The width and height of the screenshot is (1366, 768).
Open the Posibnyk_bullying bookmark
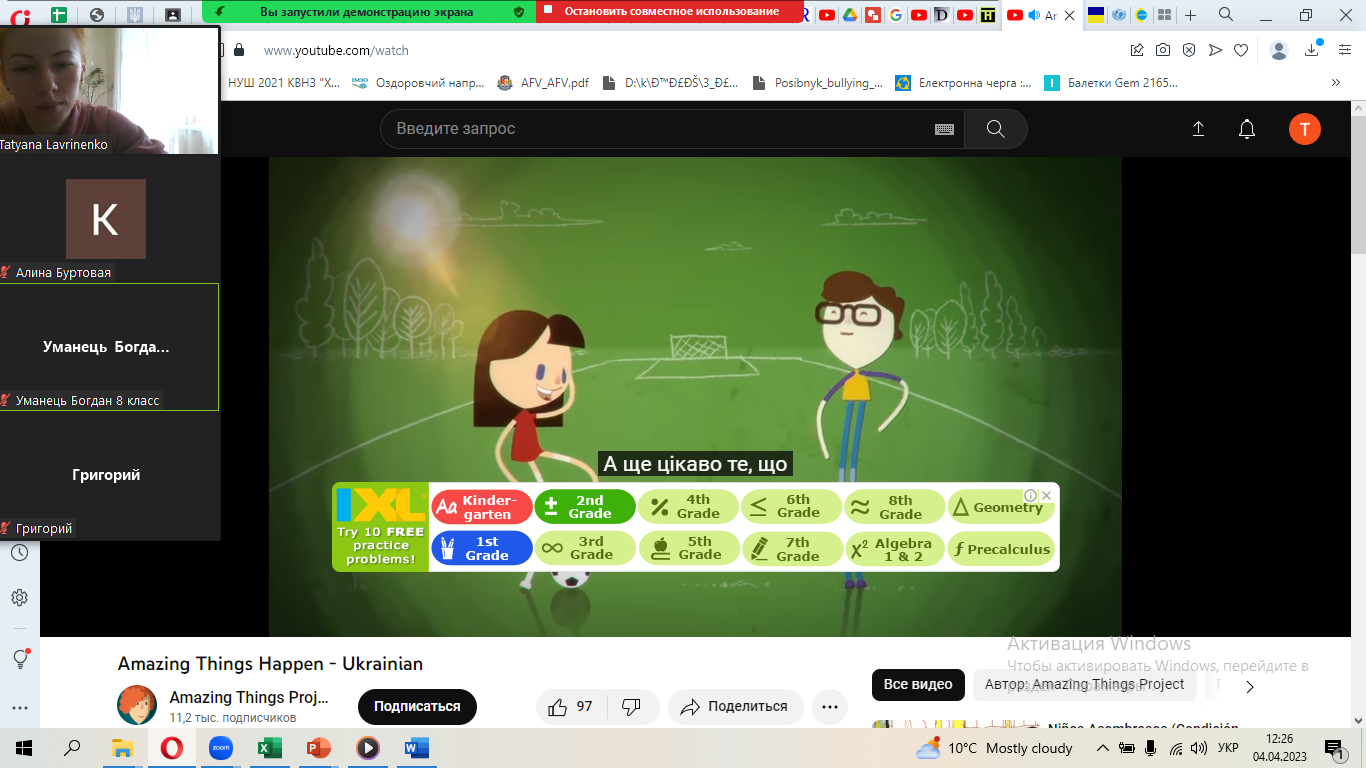point(817,83)
